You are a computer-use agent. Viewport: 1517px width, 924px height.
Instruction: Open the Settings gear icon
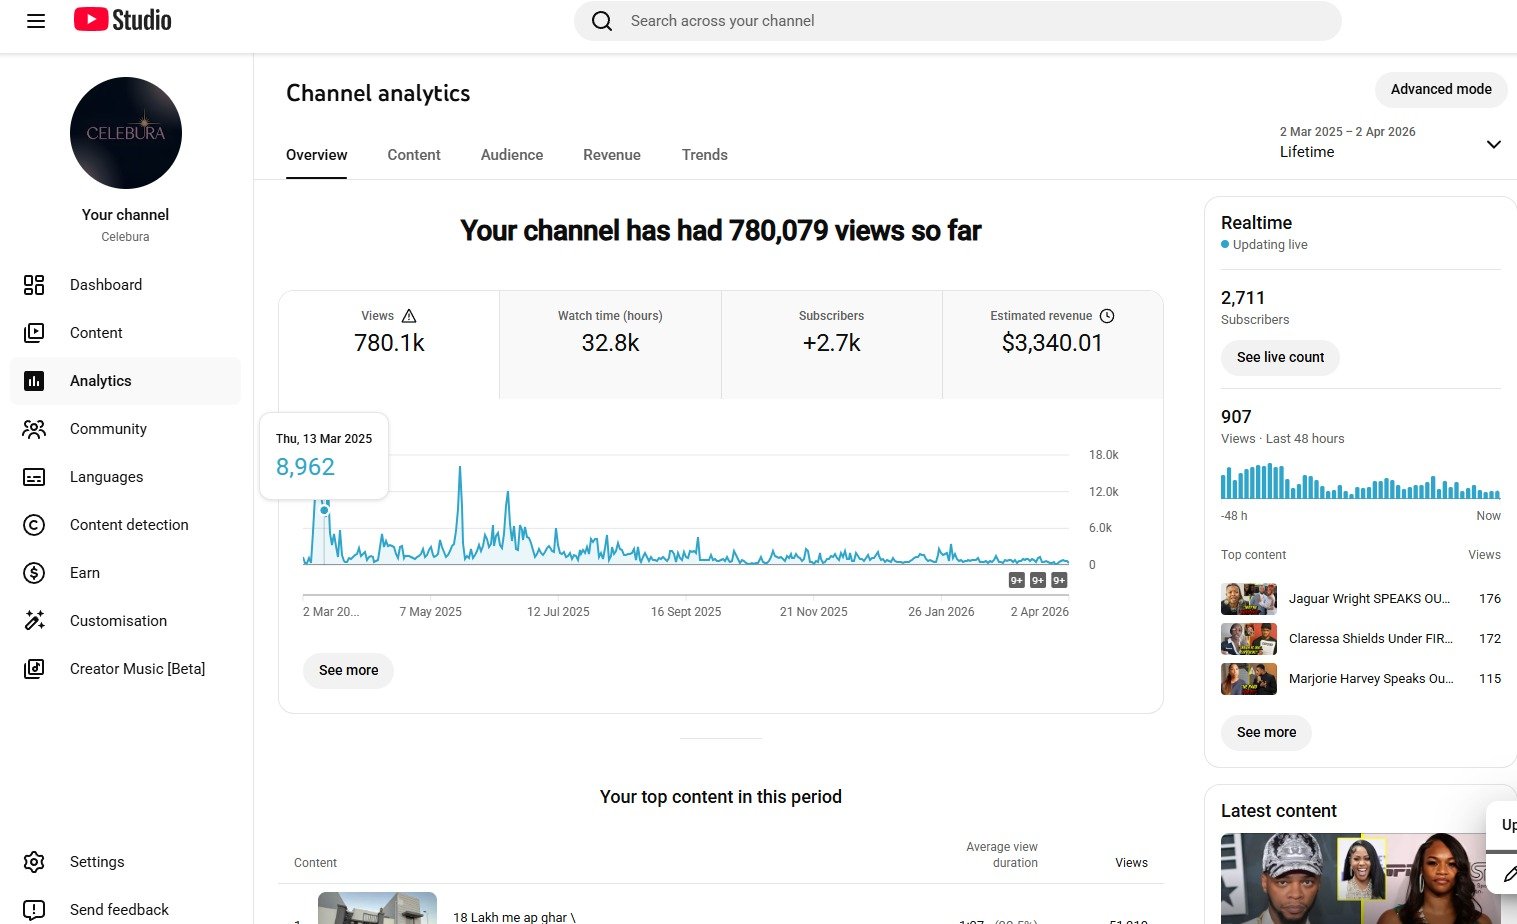pyautogui.click(x=34, y=862)
